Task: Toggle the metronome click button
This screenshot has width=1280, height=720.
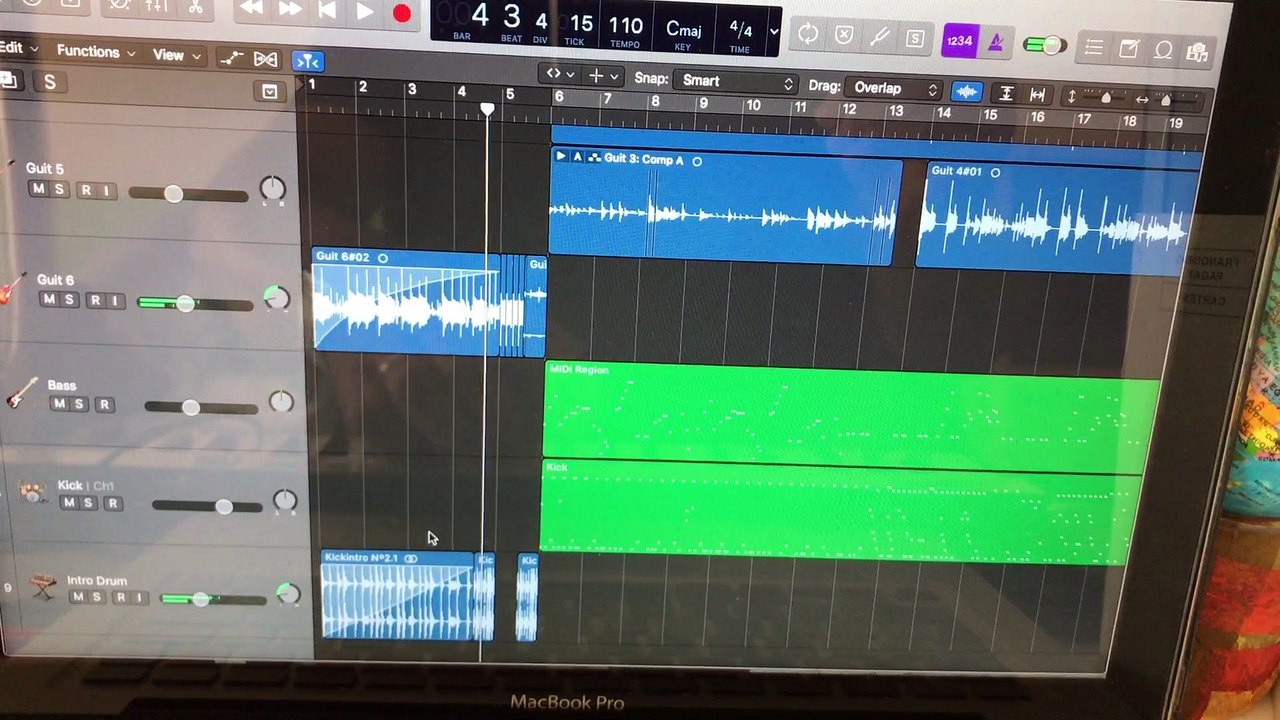Action: click(996, 43)
